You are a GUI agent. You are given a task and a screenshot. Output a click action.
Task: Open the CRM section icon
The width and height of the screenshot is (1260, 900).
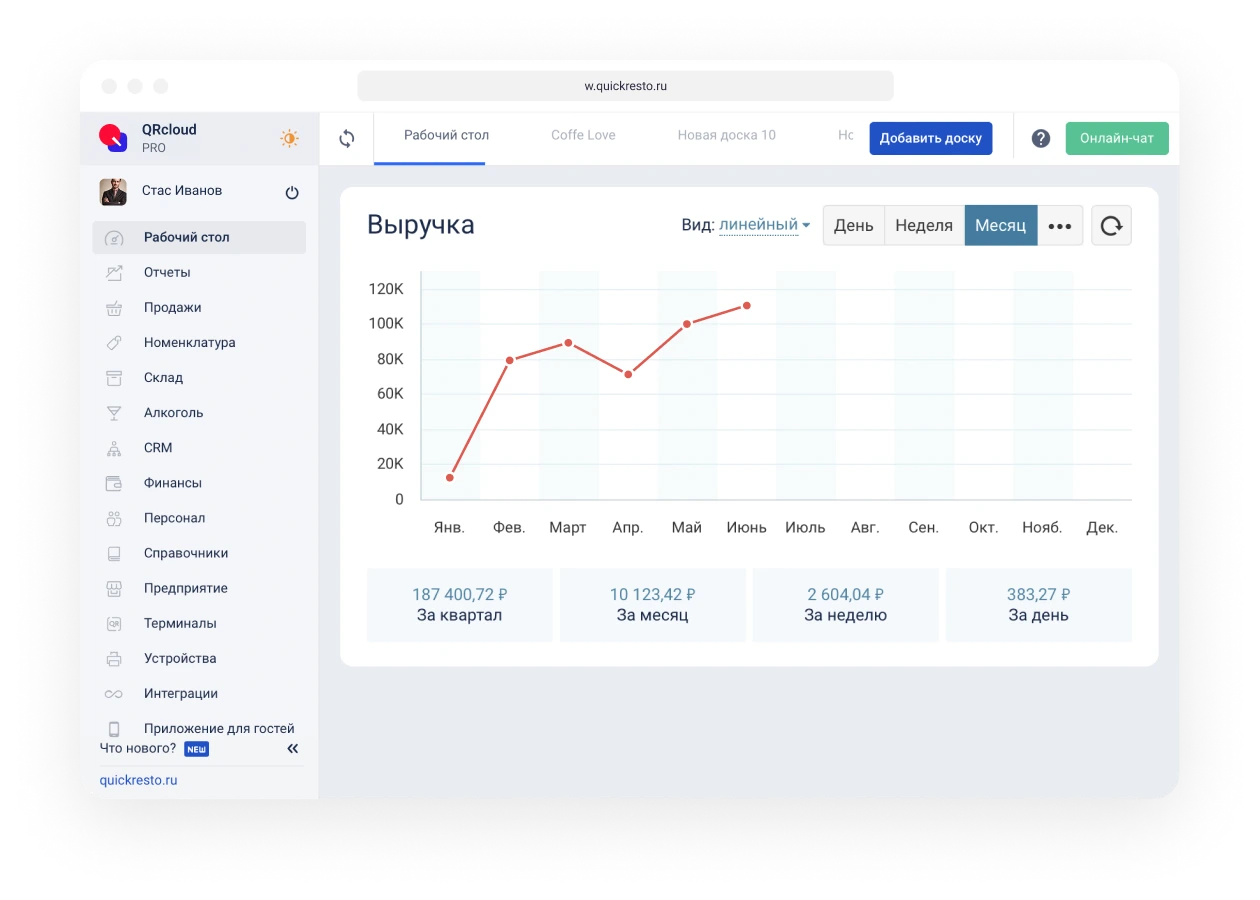pyautogui.click(x=114, y=447)
